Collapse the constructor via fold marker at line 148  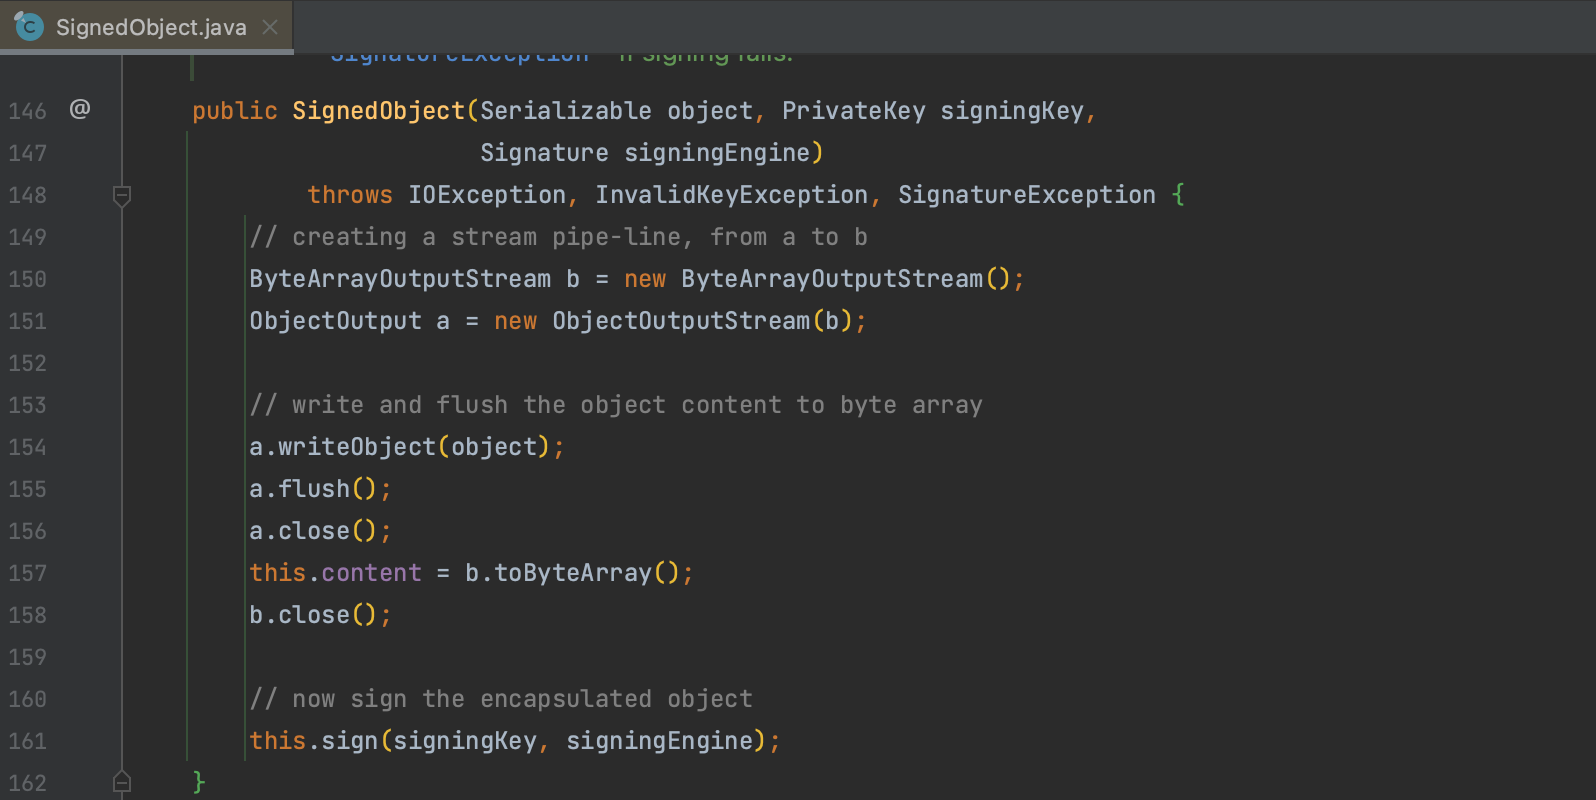tap(122, 196)
